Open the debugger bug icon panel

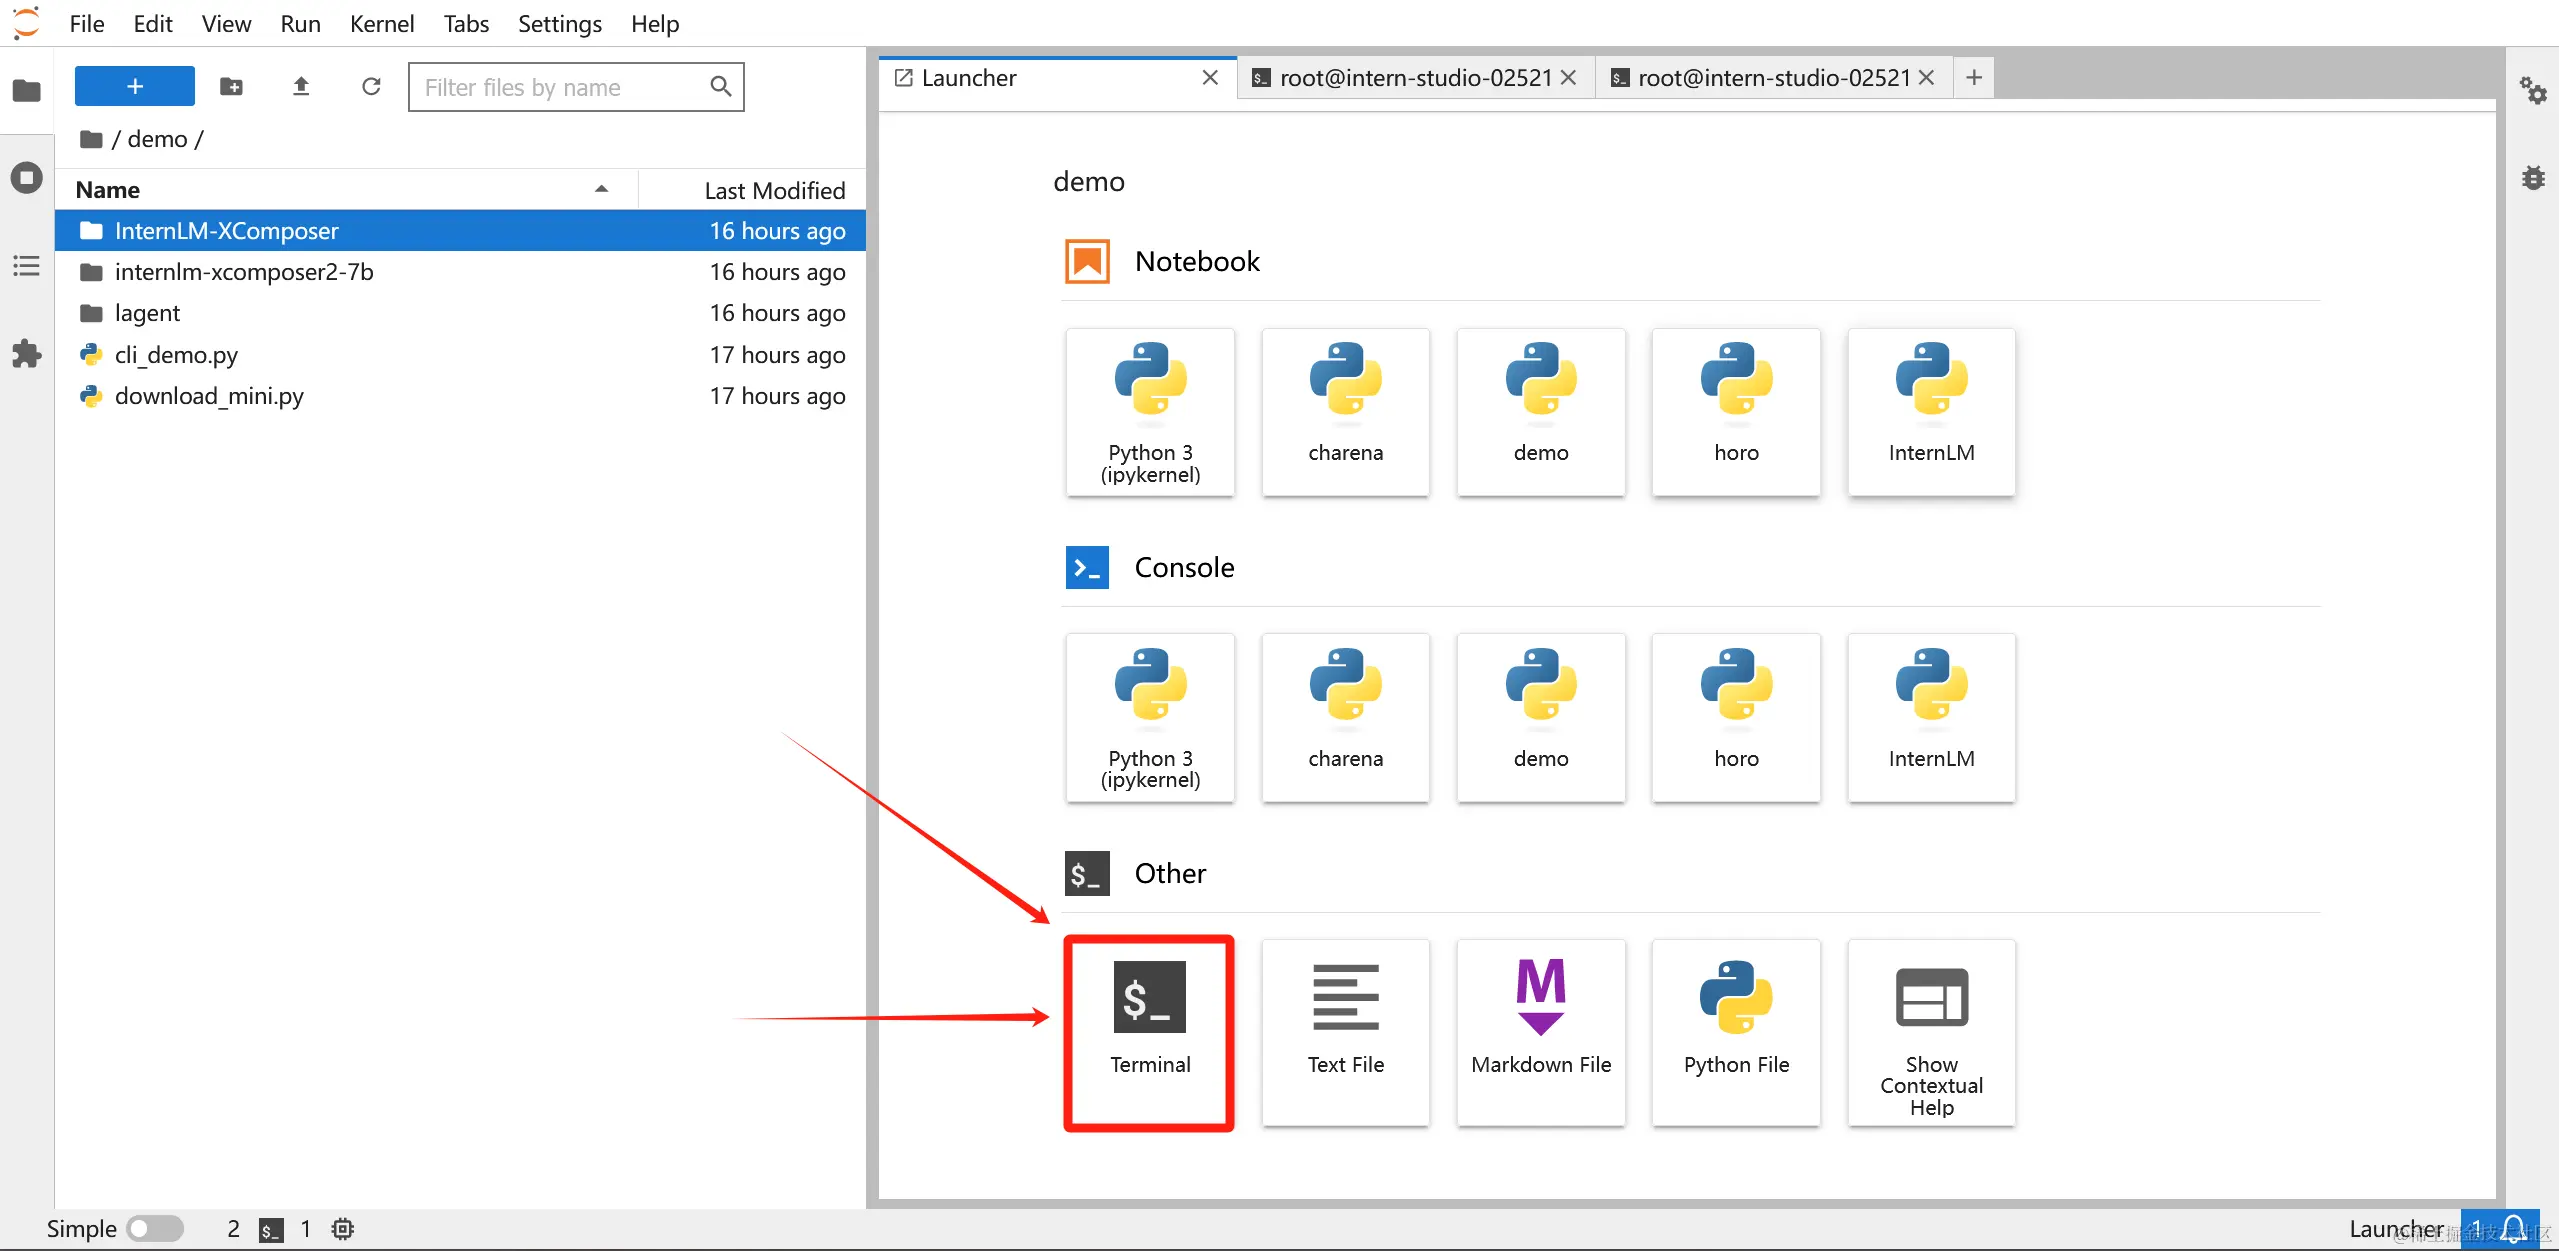coord(2532,178)
